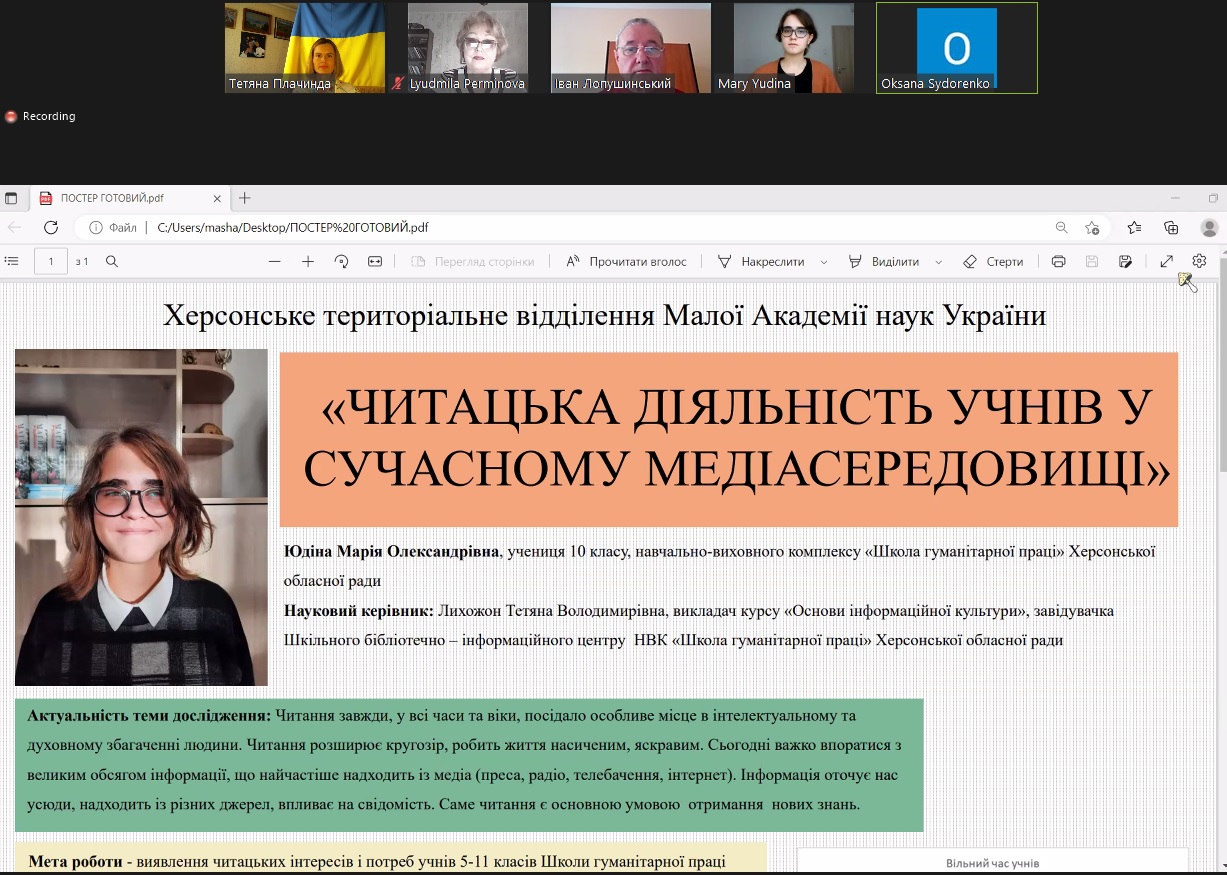The image size is (1227, 875).
Task: Save the PDF file
Action: (x=1092, y=261)
